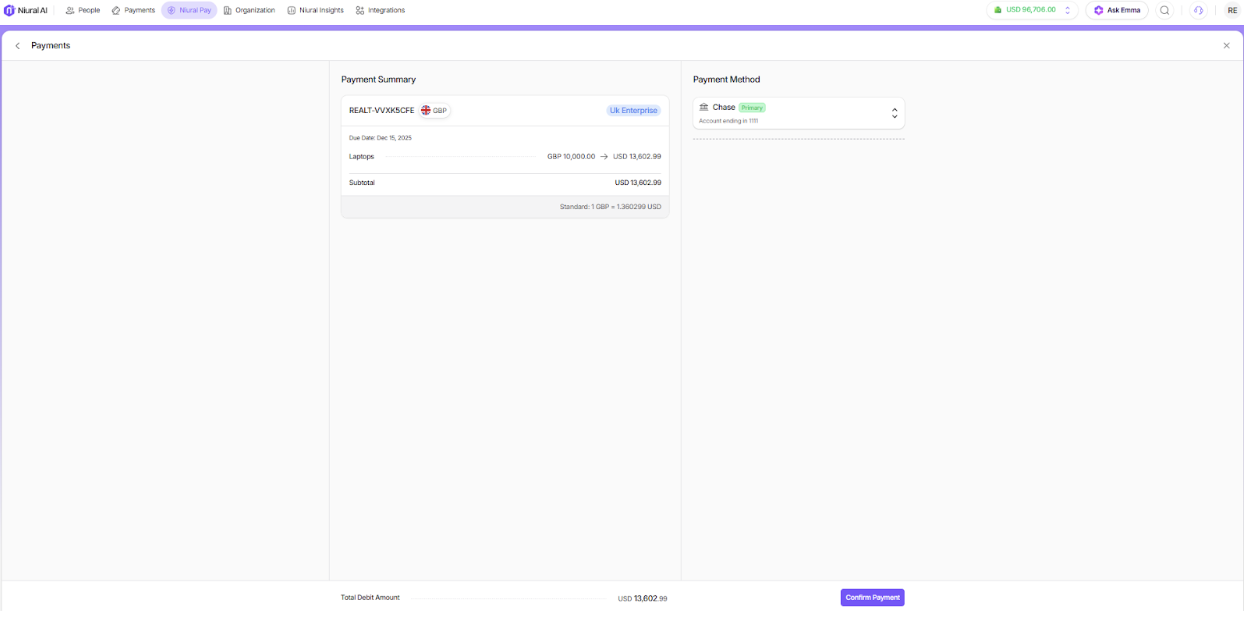Open Niural Insights

[315, 10]
